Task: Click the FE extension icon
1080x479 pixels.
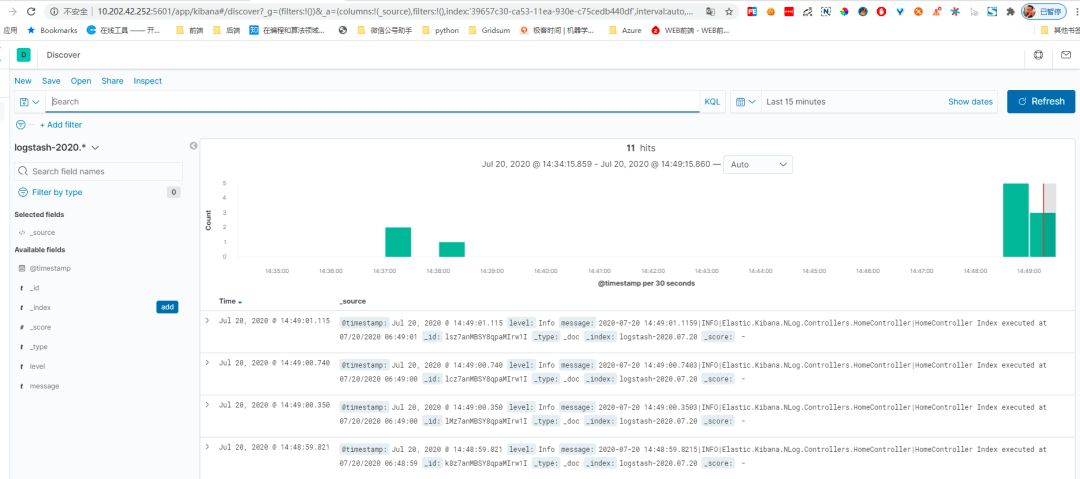Action: (751, 12)
